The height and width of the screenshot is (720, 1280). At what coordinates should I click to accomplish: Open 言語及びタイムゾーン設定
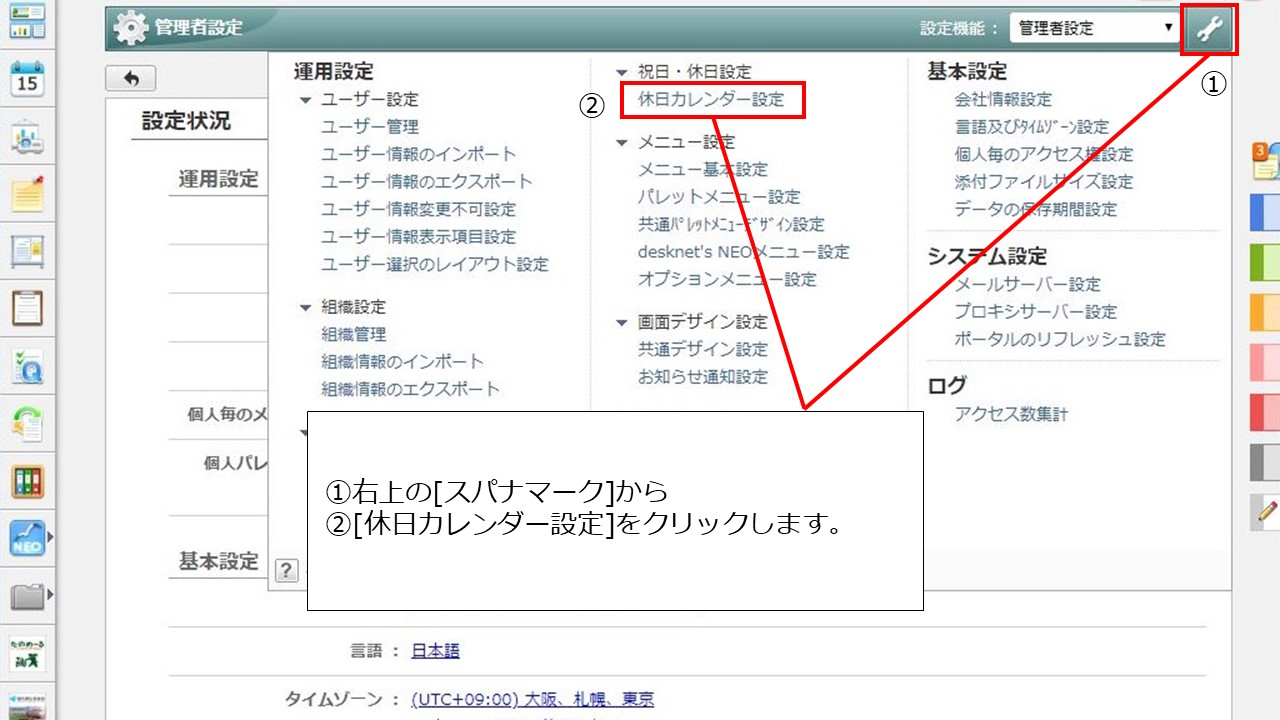coord(1032,127)
